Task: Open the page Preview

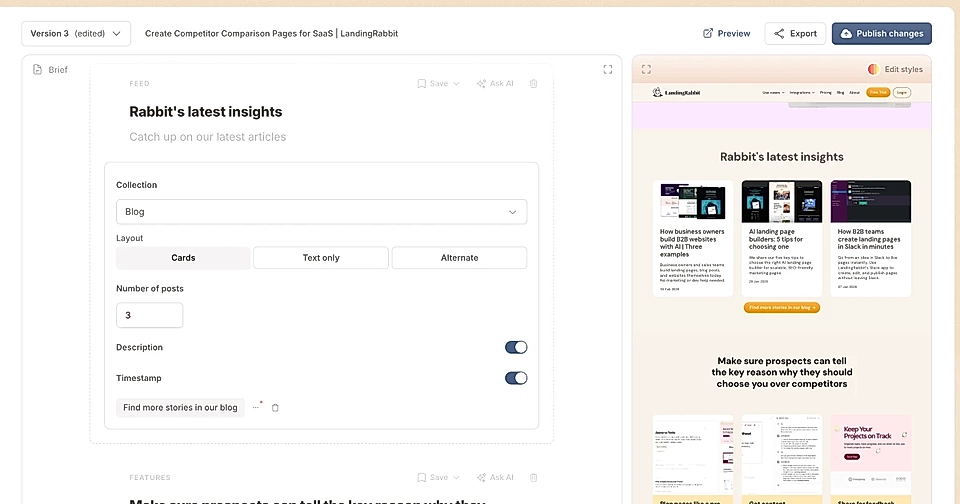Action: click(x=726, y=34)
